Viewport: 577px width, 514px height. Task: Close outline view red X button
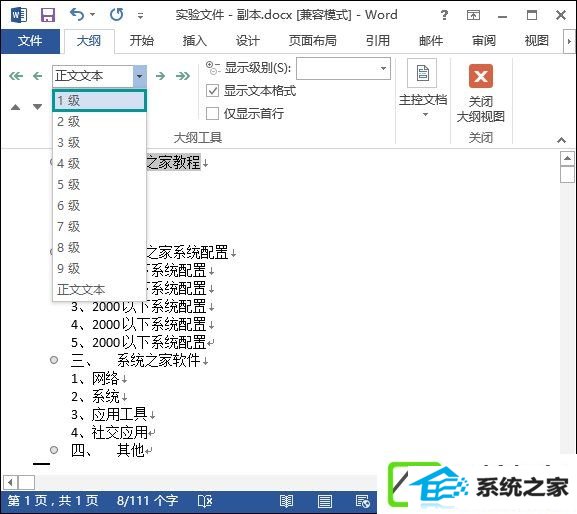click(x=481, y=76)
